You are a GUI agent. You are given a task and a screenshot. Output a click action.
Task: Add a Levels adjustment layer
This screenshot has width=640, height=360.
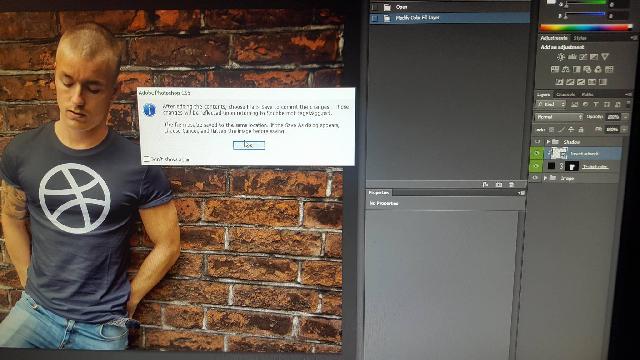click(572, 57)
